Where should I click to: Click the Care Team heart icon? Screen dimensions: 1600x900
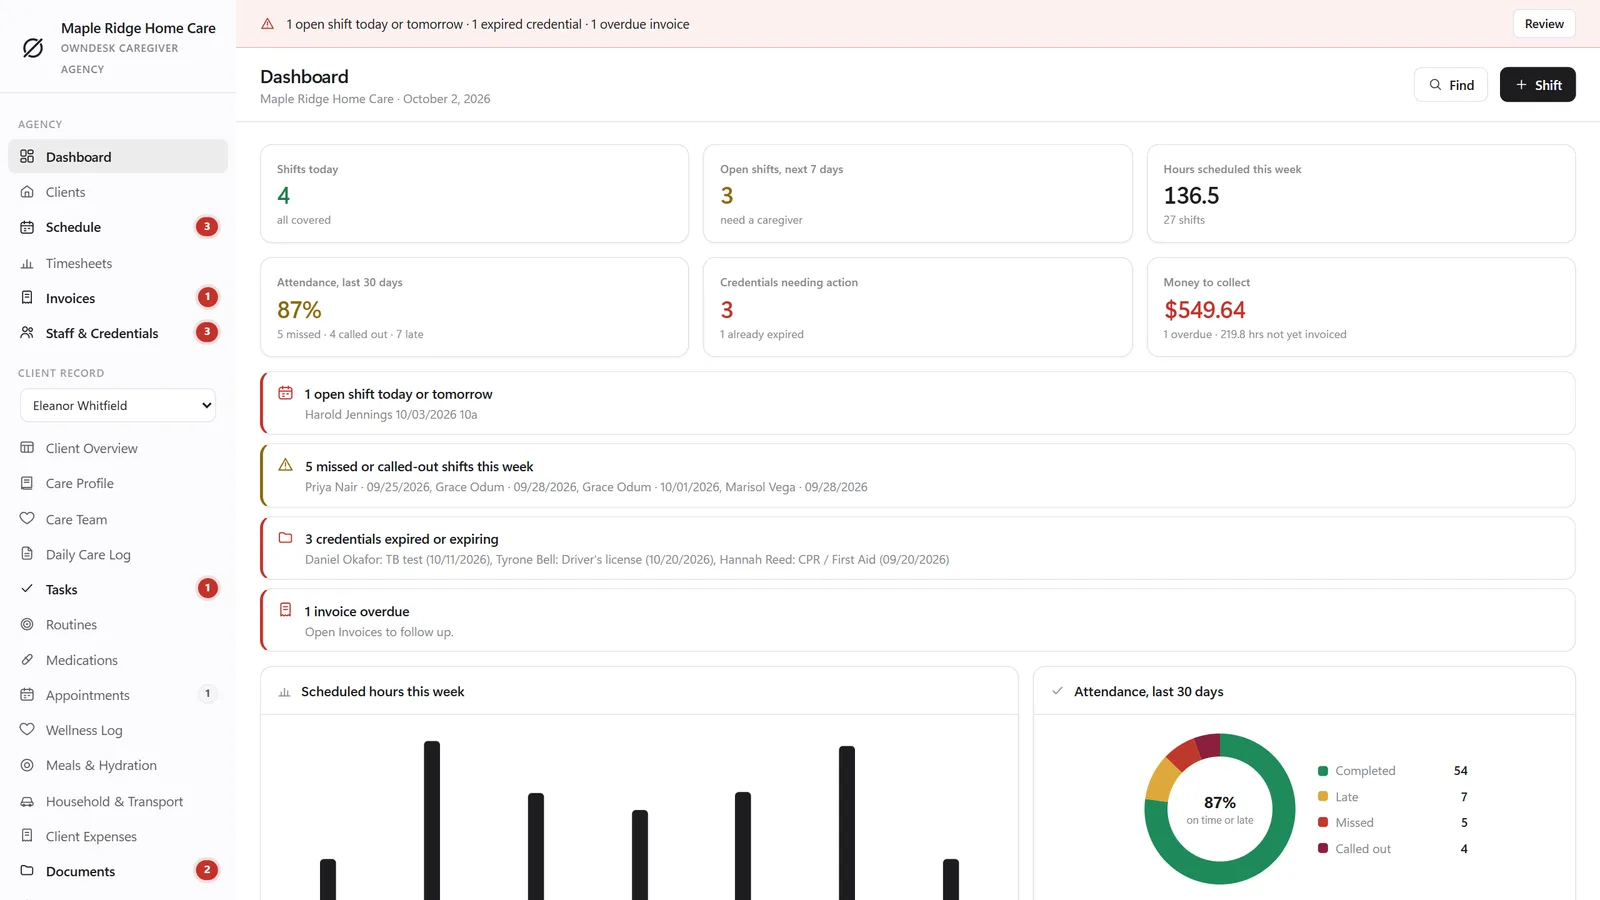[x=27, y=519]
